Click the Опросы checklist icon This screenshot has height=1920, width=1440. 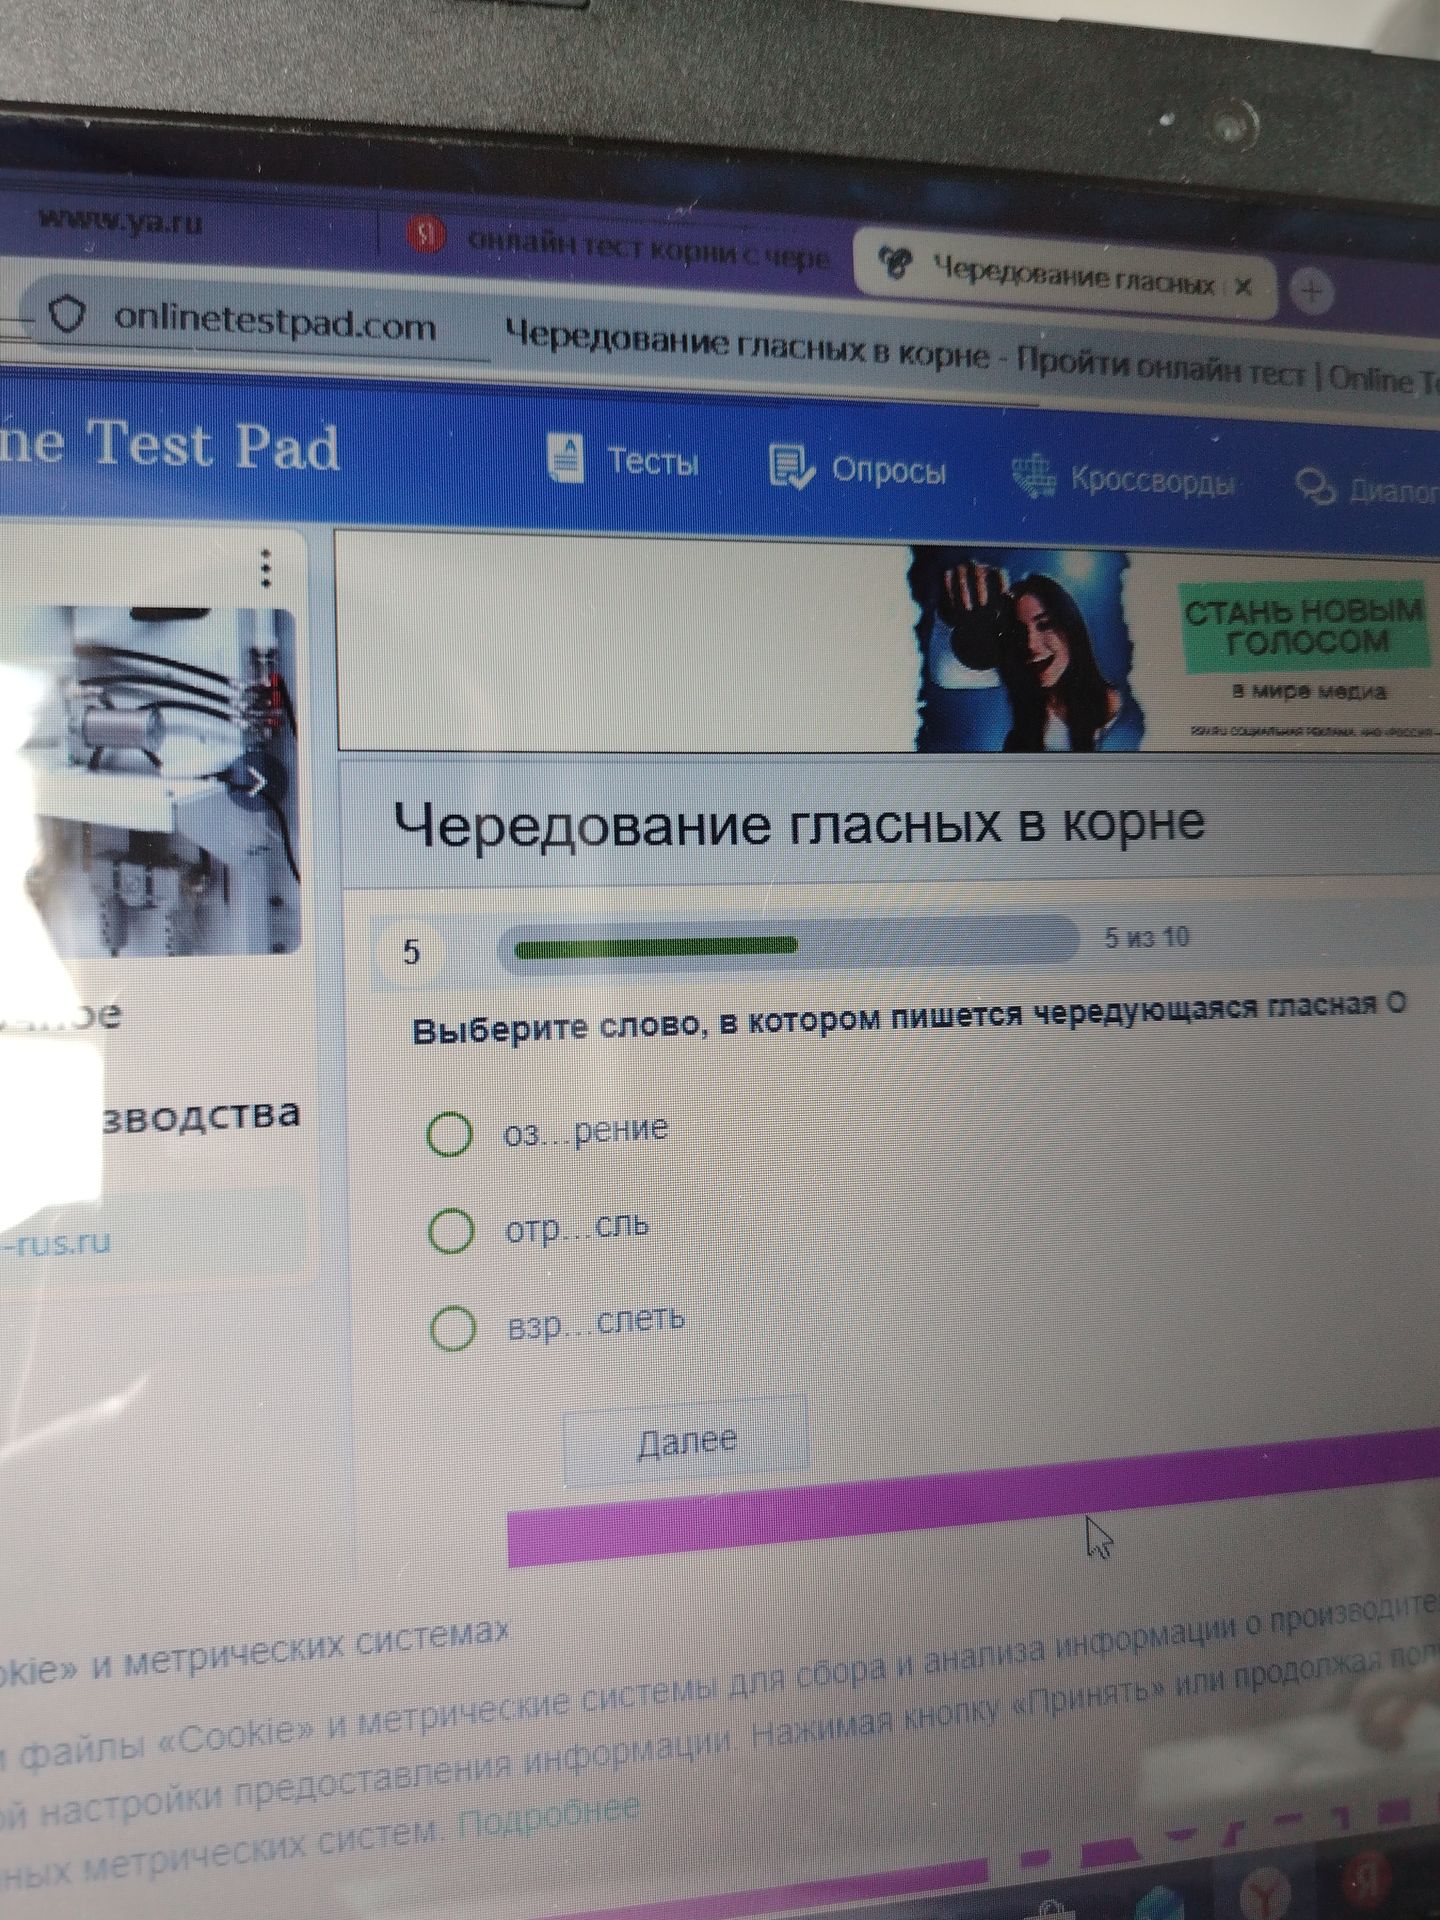tap(791, 468)
